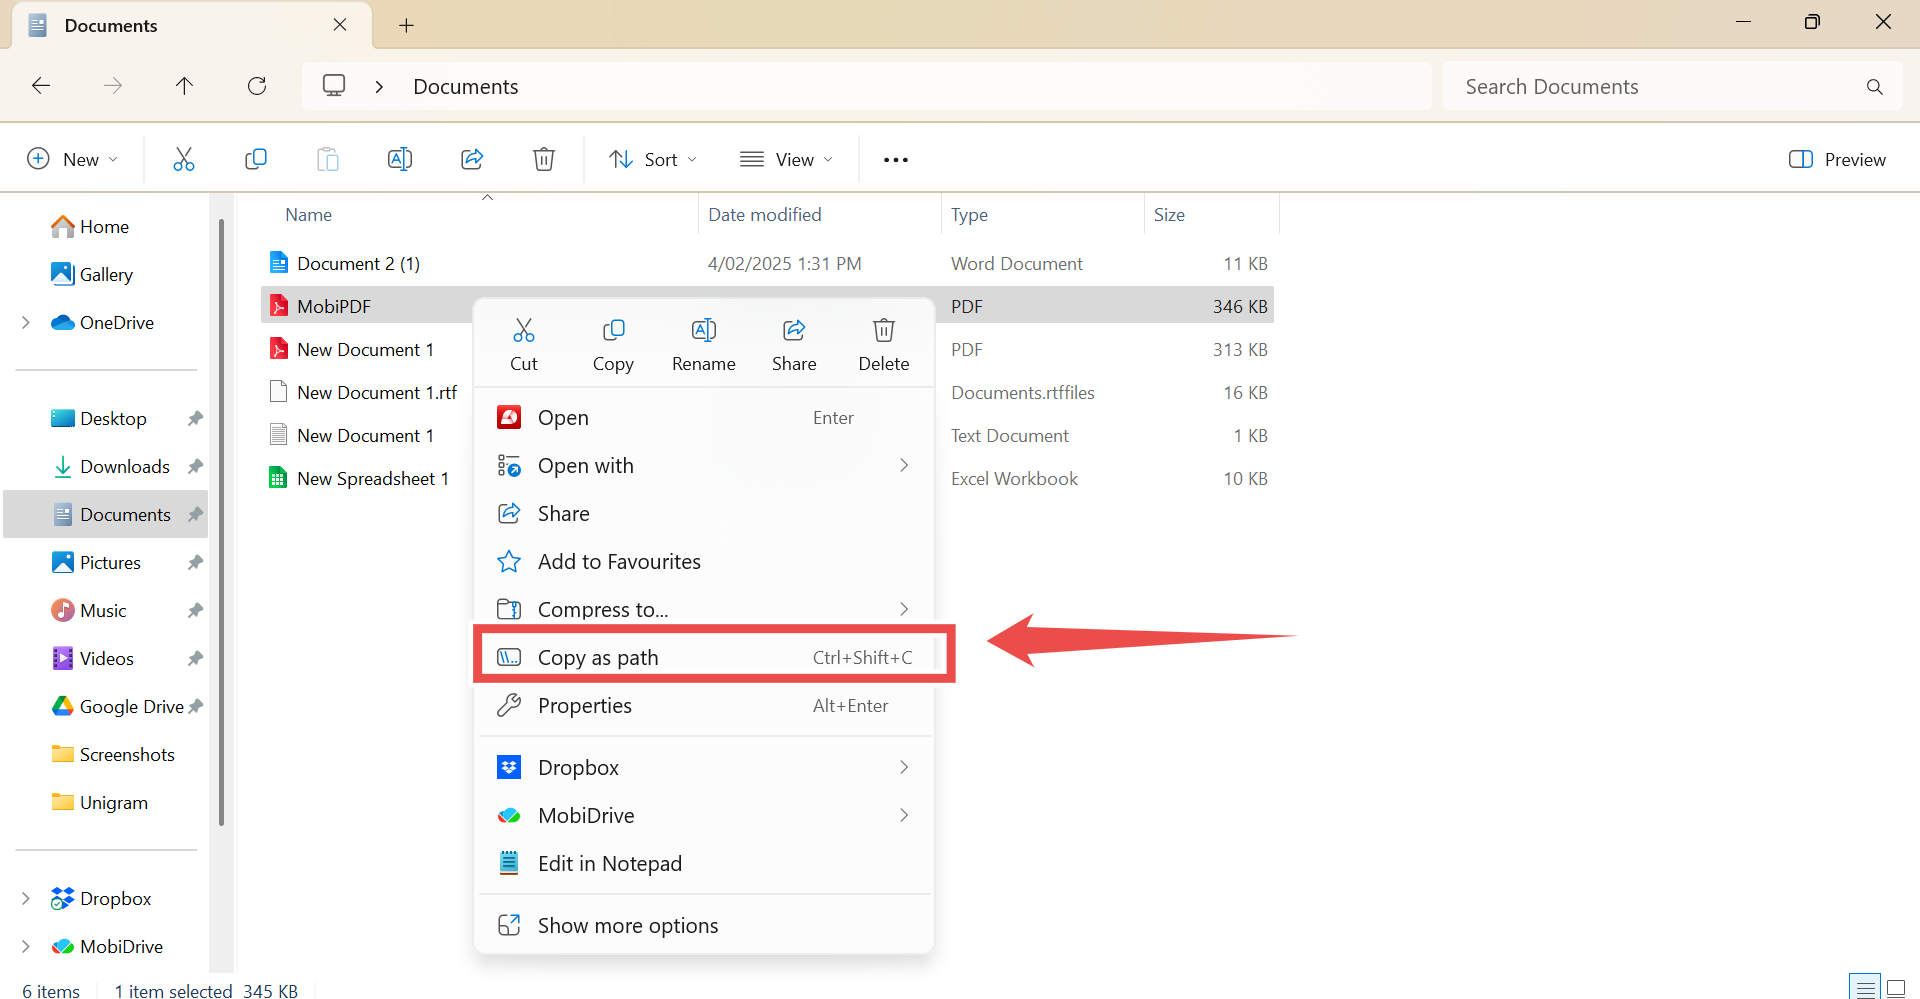
Task: Click Documents in the address bar
Action: point(466,87)
